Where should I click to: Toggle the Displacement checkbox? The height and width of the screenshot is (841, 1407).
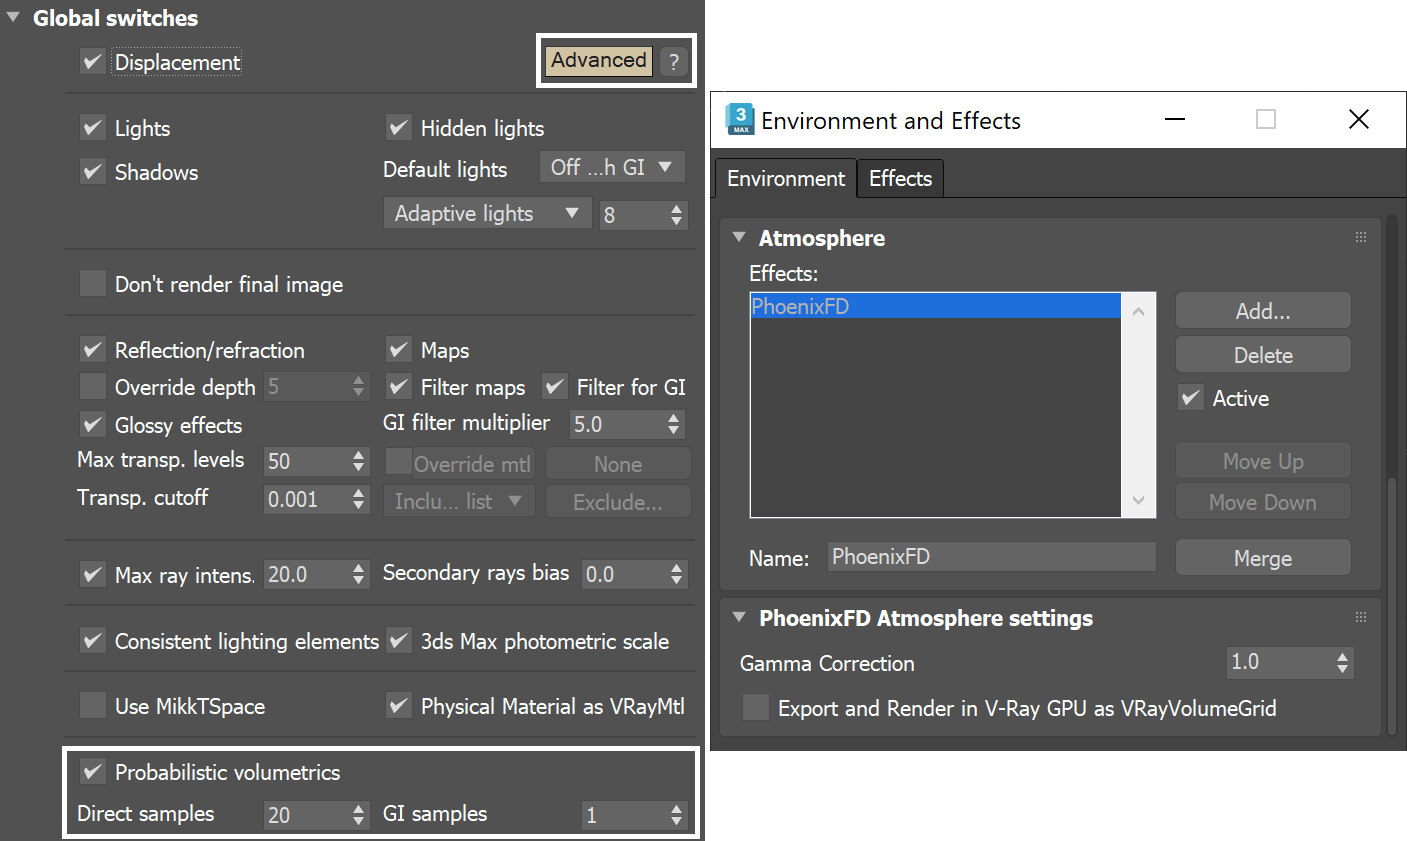(92, 62)
